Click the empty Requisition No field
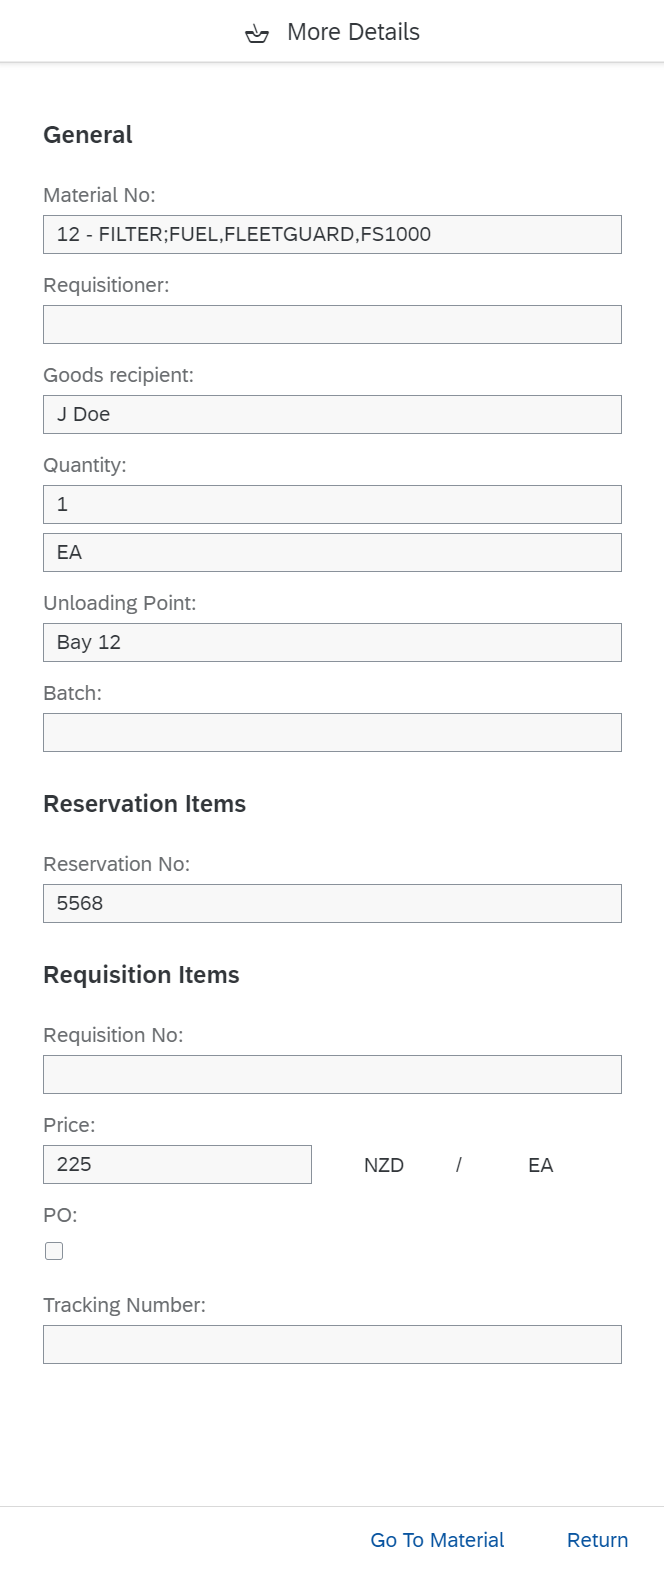This screenshot has height=1569, width=664. tap(332, 1074)
